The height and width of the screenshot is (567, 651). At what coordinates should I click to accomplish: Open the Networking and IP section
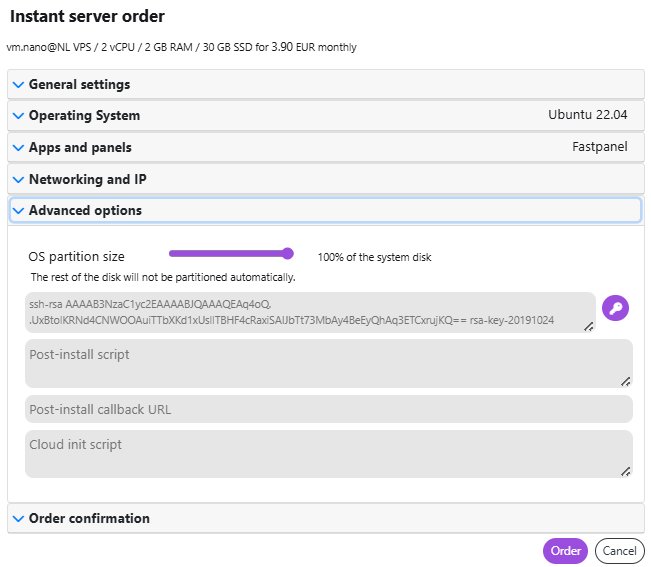[326, 179]
